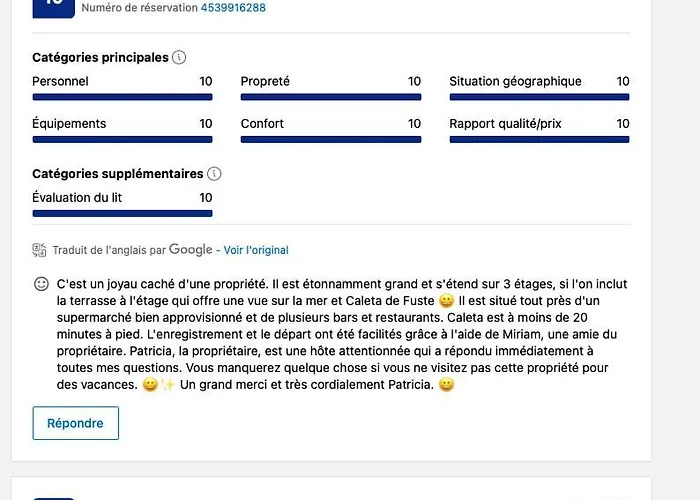Click the smiley icon at review start
This screenshot has width=700, height=500.
point(41,284)
